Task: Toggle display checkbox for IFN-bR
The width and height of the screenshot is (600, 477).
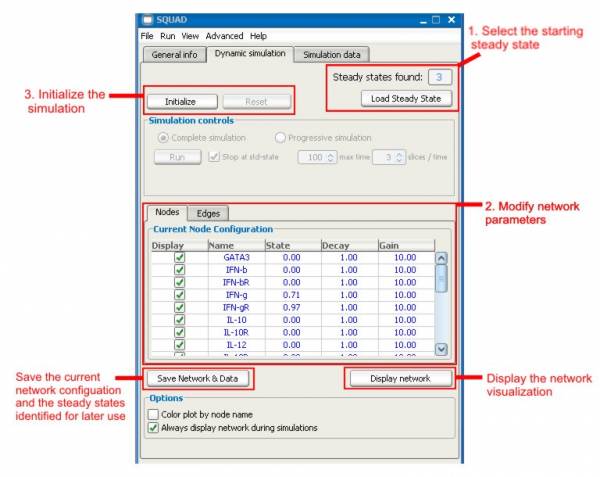Action: click(179, 282)
